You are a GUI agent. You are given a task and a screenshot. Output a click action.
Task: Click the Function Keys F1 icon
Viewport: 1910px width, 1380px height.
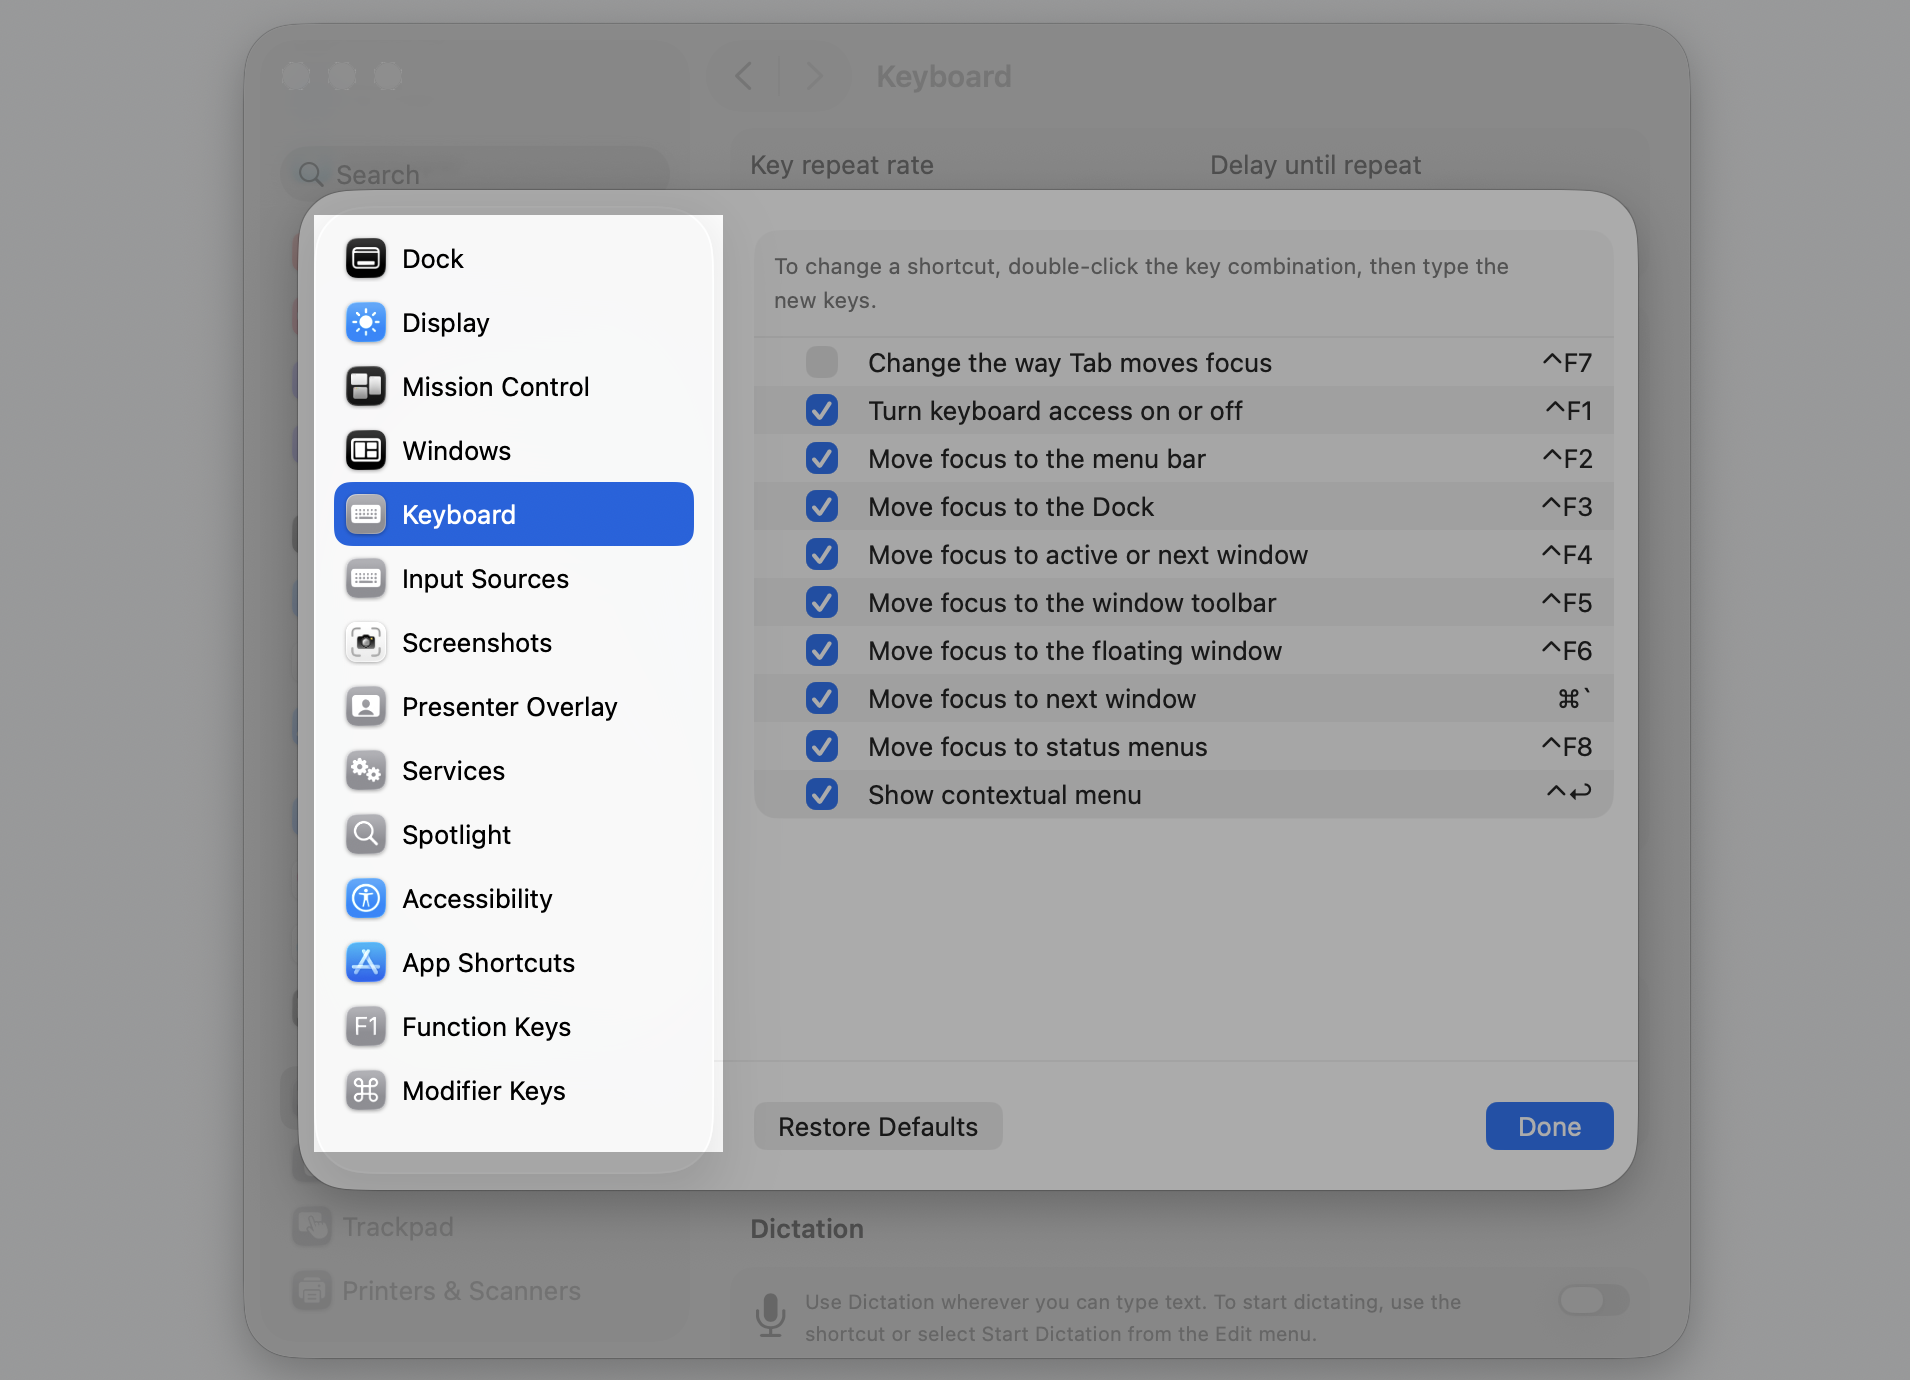[366, 1027]
